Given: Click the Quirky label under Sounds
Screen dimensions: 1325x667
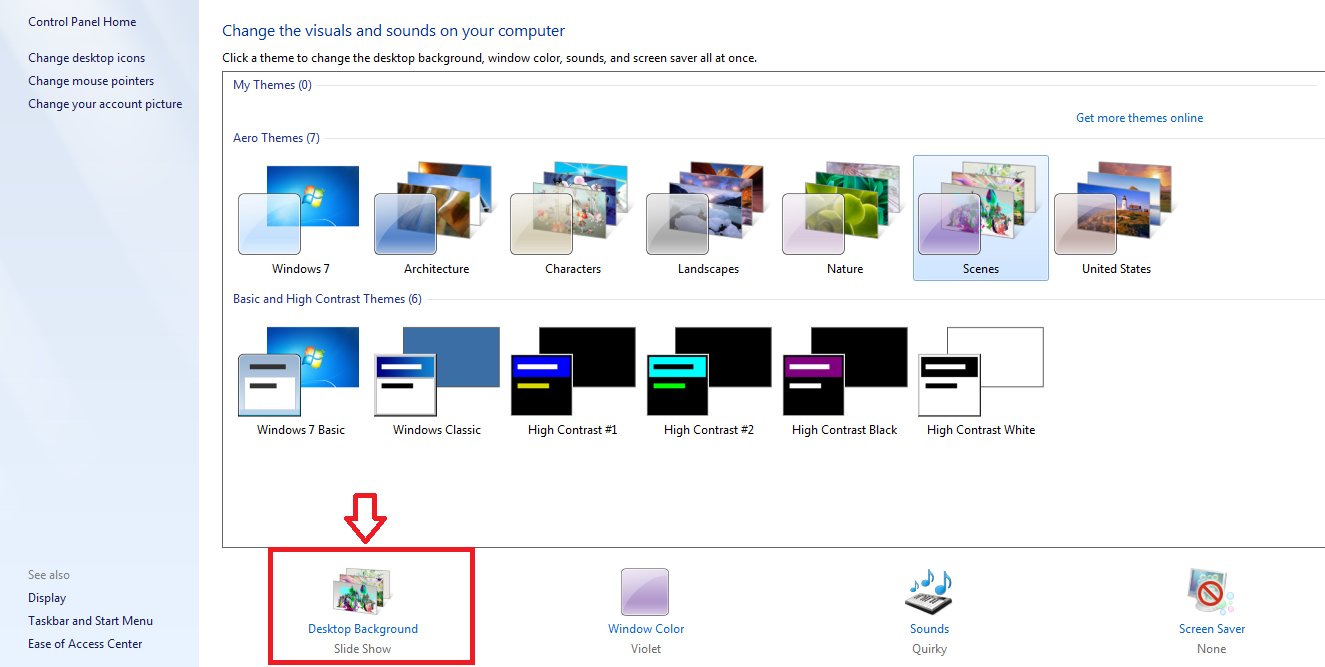Looking at the screenshot, I should pyautogui.click(x=929, y=649).
